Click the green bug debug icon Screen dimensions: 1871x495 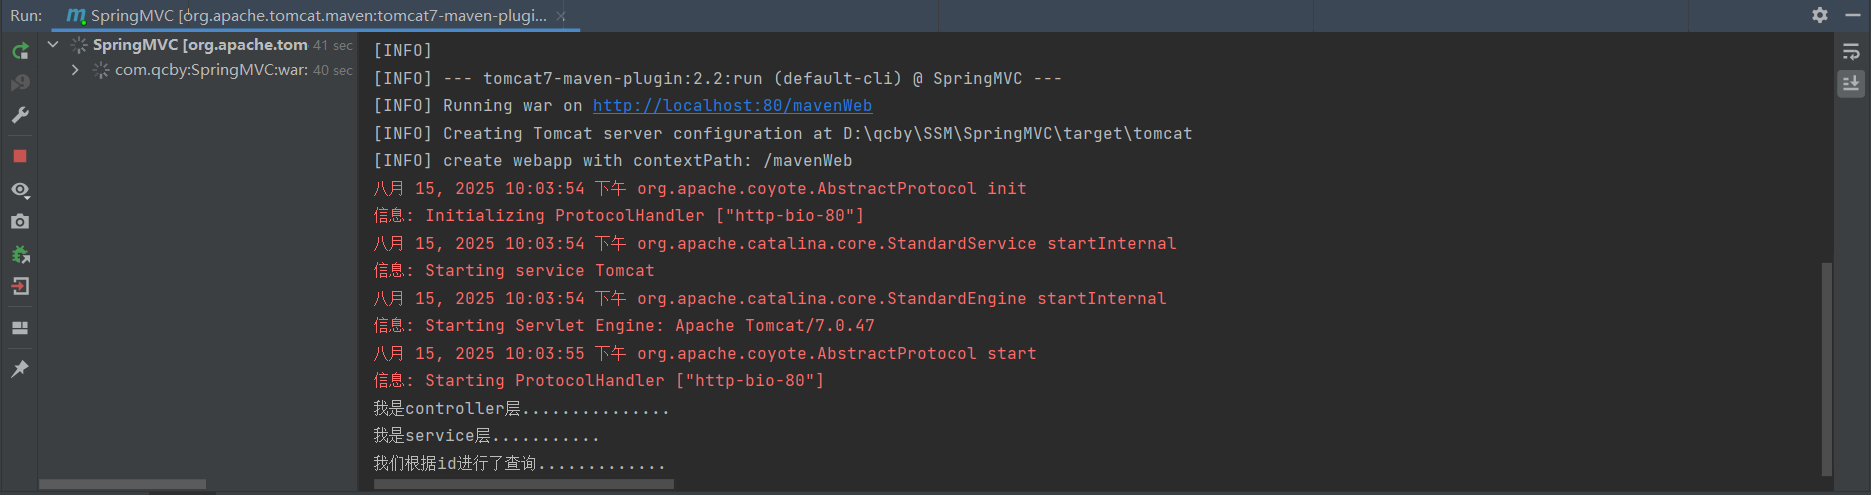tap(20, 254)
